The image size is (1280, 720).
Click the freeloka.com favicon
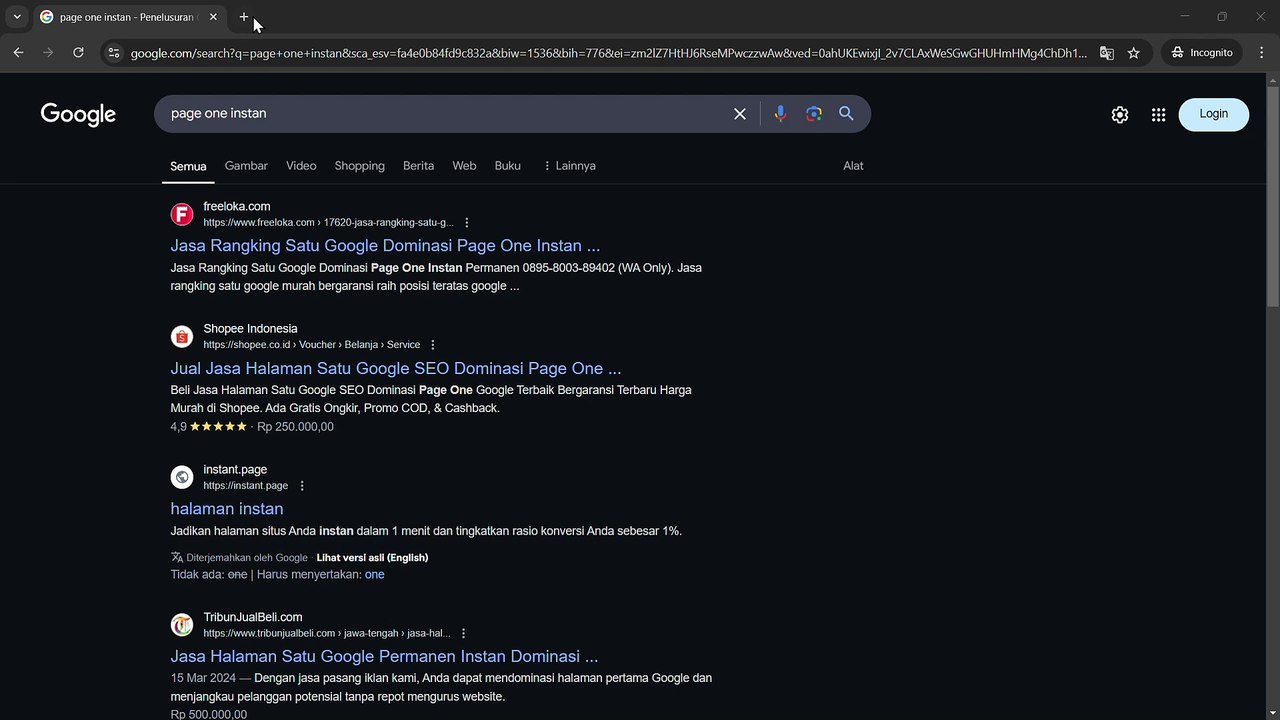[182, 214]
